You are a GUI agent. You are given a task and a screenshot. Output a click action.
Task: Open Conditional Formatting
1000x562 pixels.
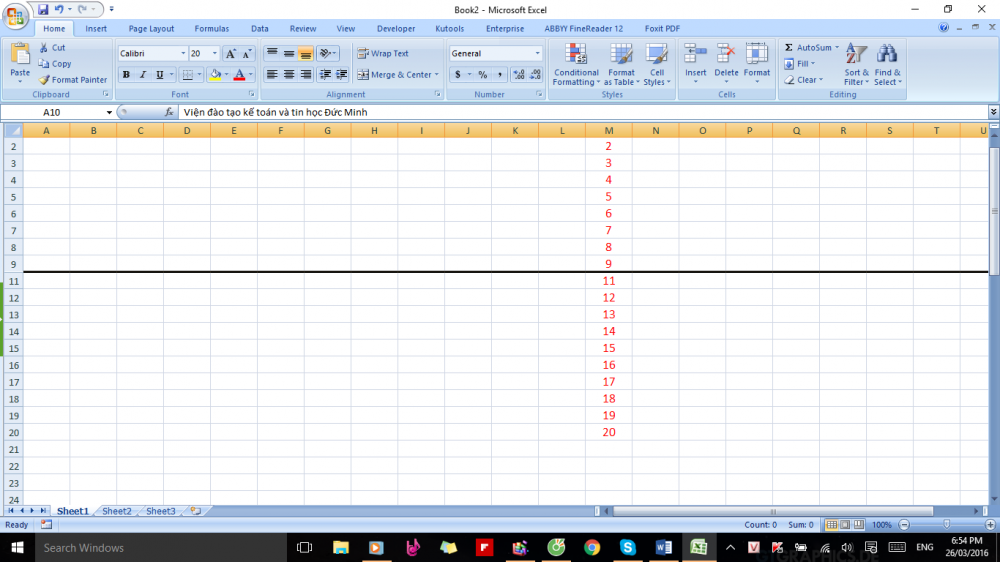pos(576,64)
